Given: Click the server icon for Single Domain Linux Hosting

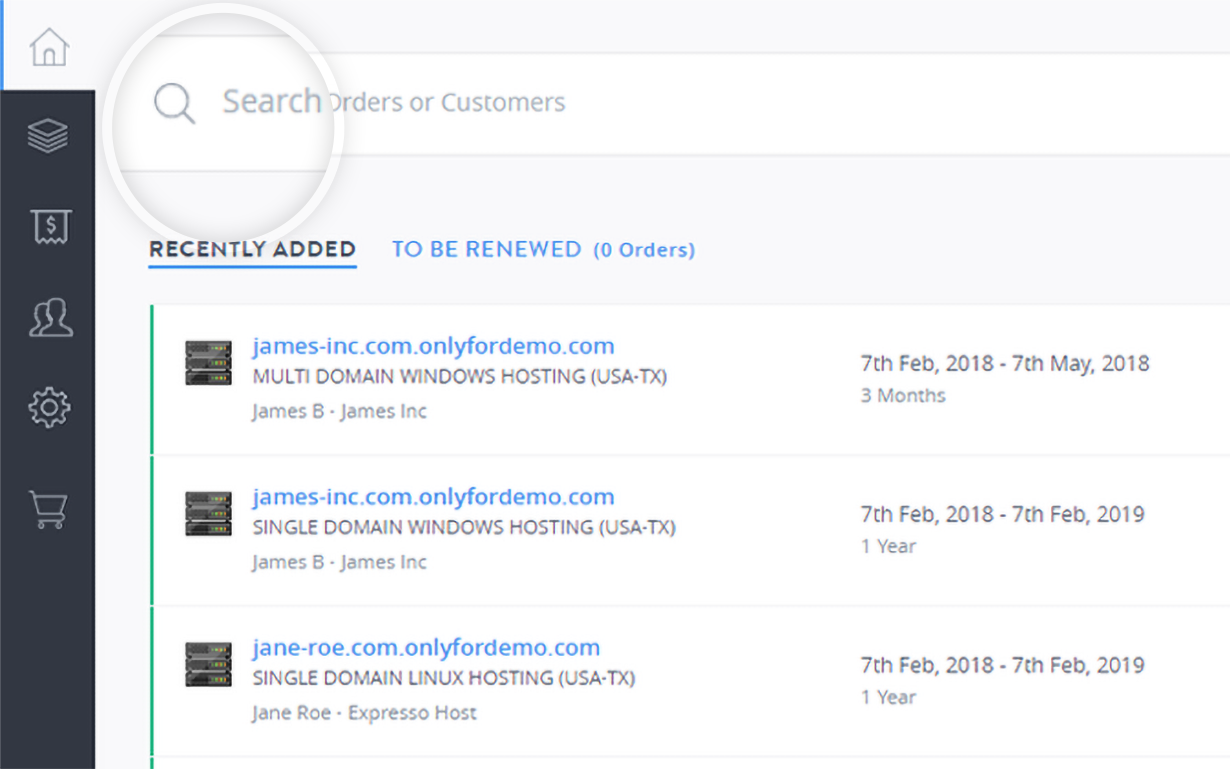Looking at the screenshot, I should click(x=208, y=664).
